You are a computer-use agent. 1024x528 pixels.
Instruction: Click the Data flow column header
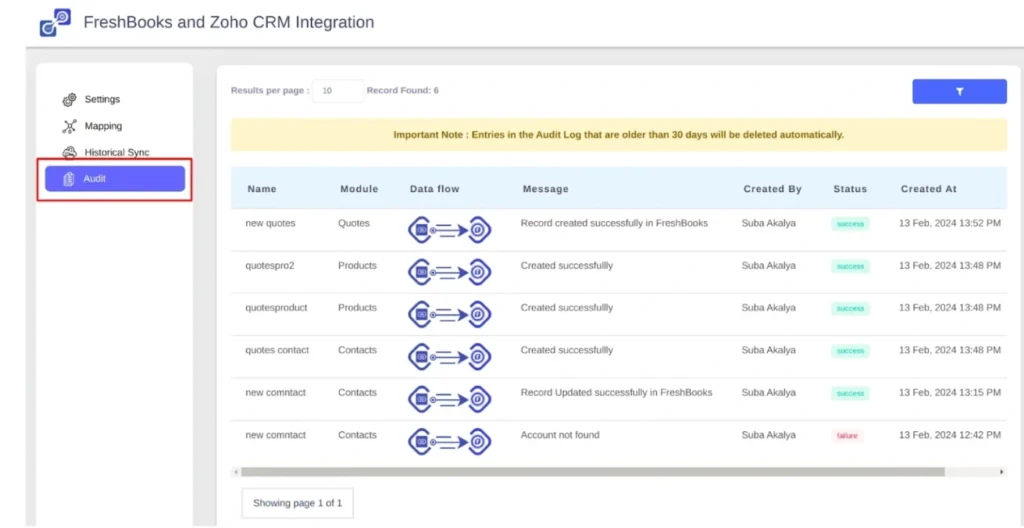(x=435, y=189)
